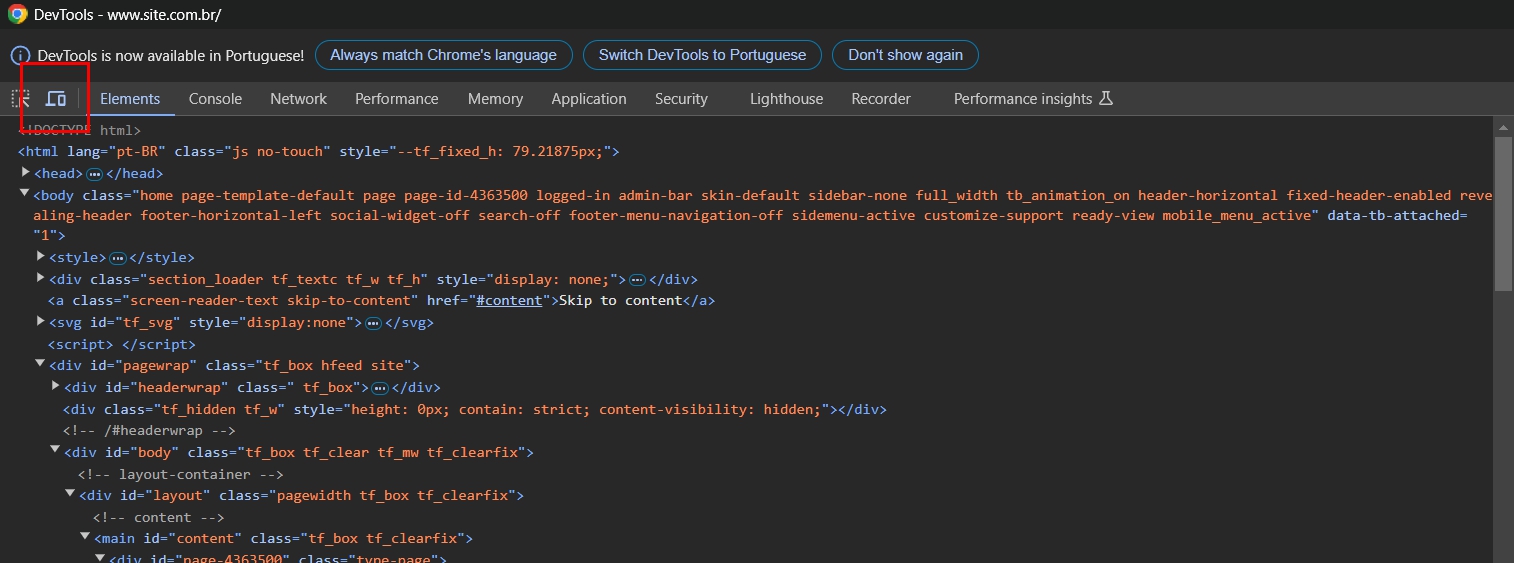Toggle the device toolbar icon
This screenshot has width=1514, height=563.
click(x=56, y=99)
